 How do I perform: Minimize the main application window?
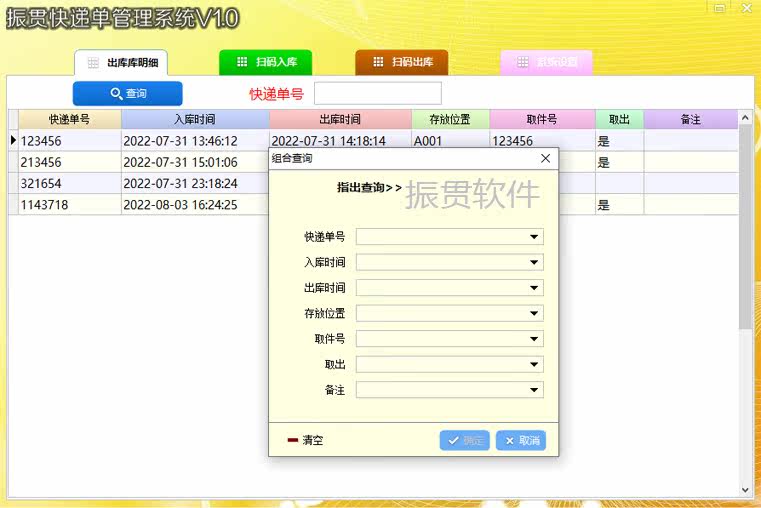pyautogui.click(x=719, y=7)
